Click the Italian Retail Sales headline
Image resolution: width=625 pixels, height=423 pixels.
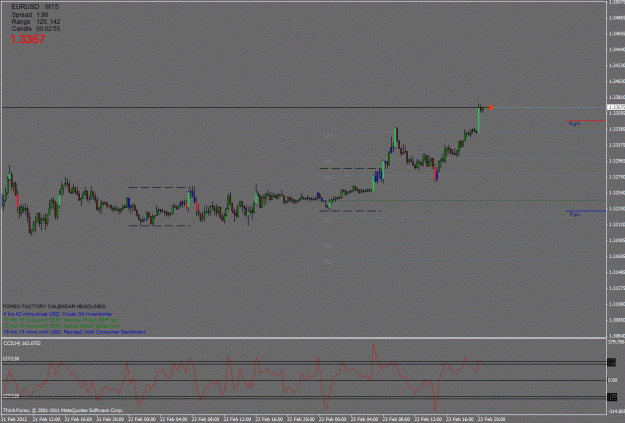coord(61,326)
